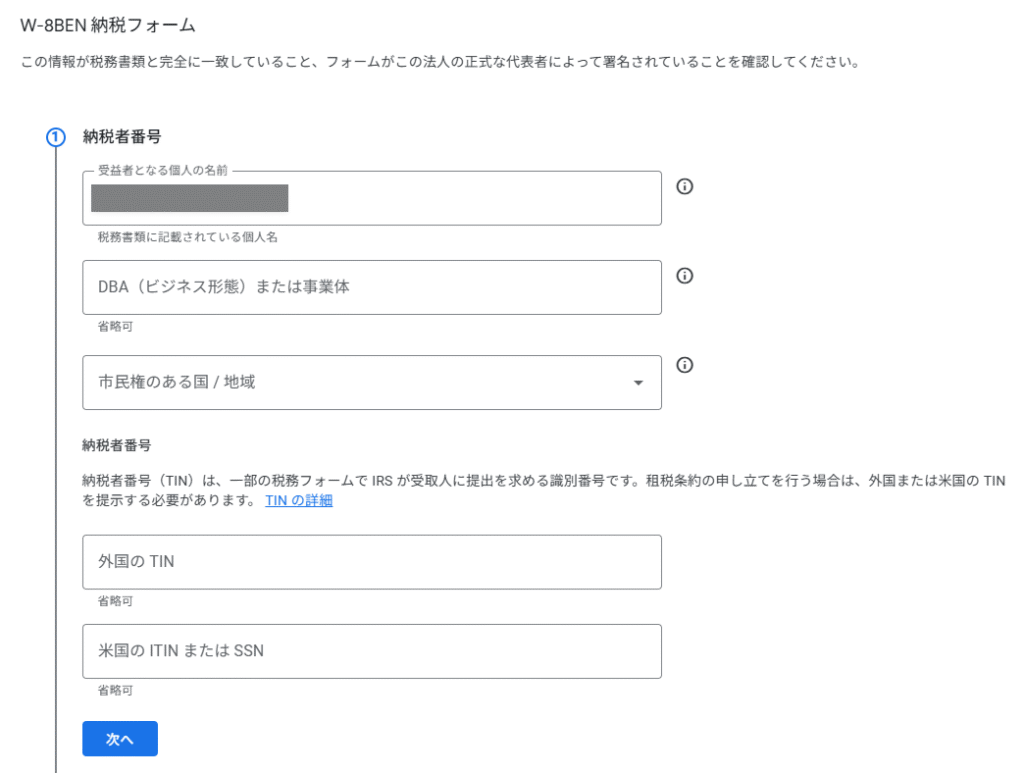The image size is (1024, 773).
Task: Click the 省略可 hint under ITIN/SSN field
Action: coord(115,690)
